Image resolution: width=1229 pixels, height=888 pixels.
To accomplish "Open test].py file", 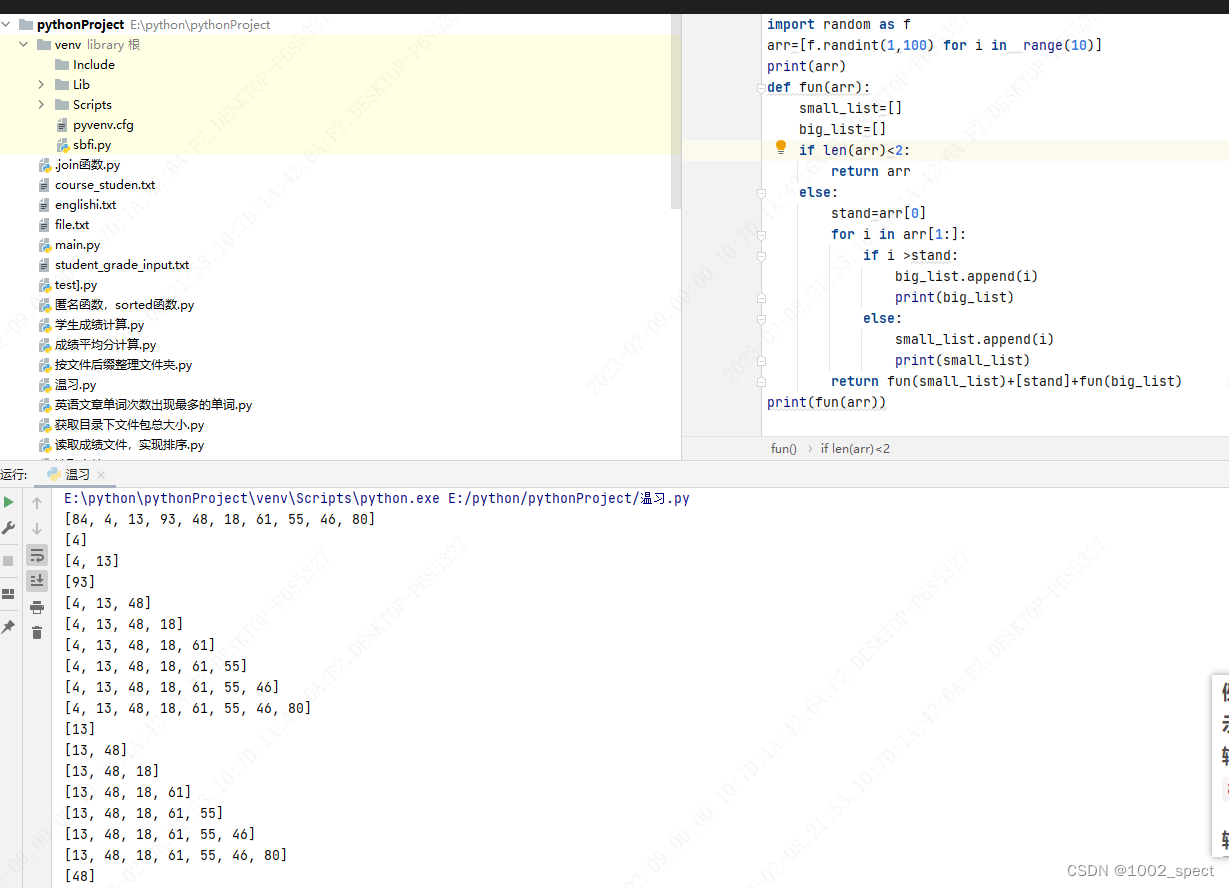I will pos(76,285).
